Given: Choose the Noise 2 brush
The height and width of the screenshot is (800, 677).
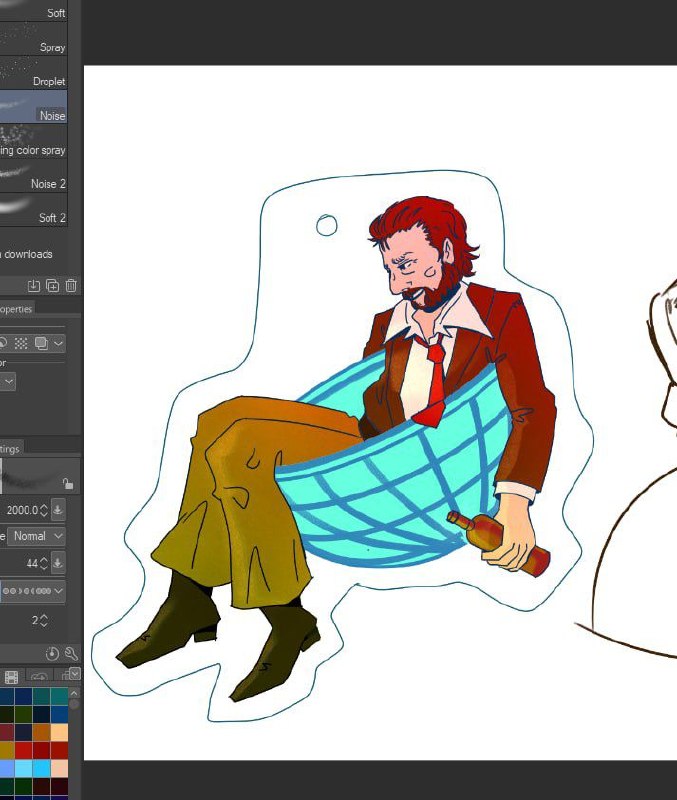Looking at the screenshot, I should click(x=33, y=175).
